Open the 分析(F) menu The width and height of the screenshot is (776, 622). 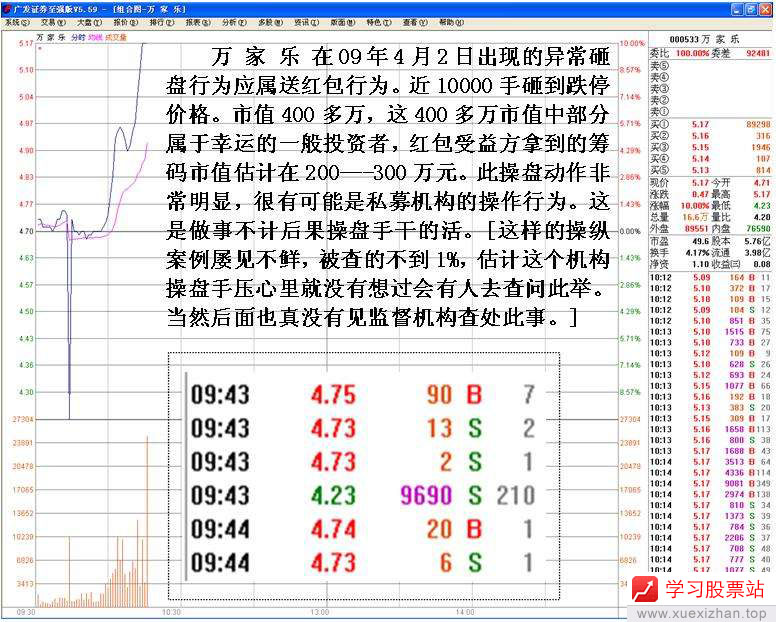point(234,23)
